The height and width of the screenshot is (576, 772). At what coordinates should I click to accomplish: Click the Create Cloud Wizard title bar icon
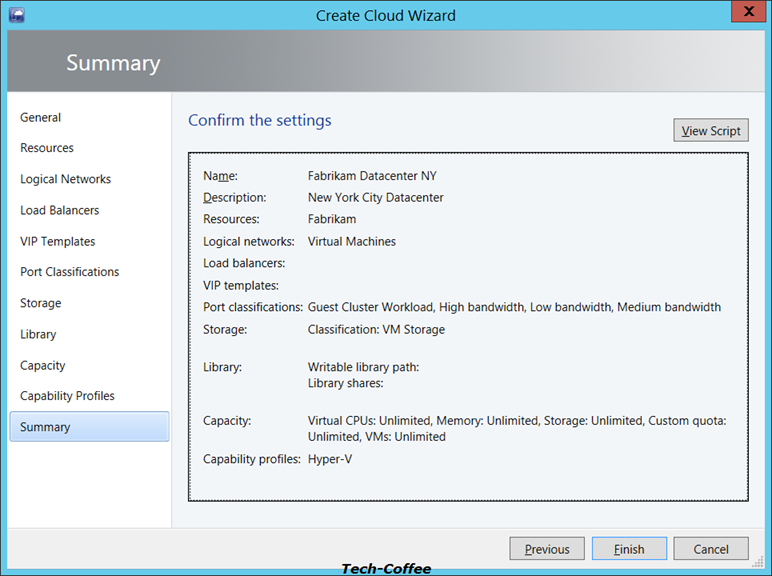click(17, 15)
